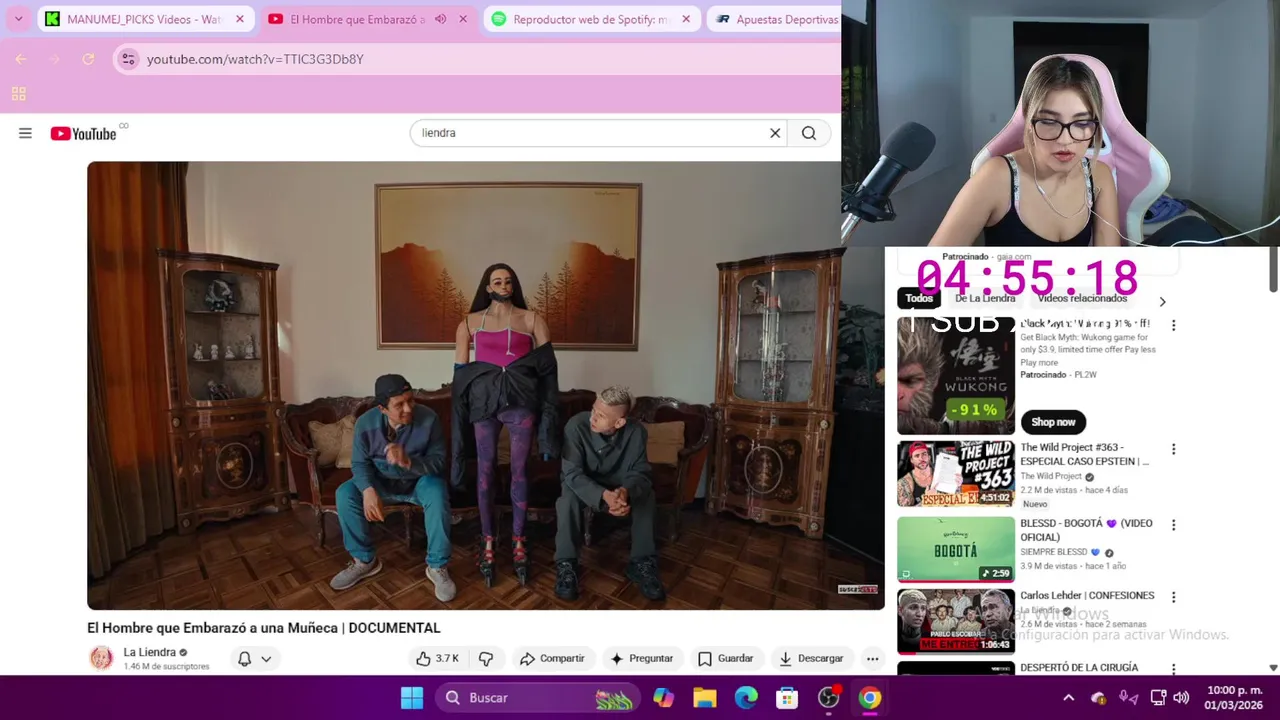Open the Windows Start menu
Screen dimensions: 1280x720
(412, 698)
